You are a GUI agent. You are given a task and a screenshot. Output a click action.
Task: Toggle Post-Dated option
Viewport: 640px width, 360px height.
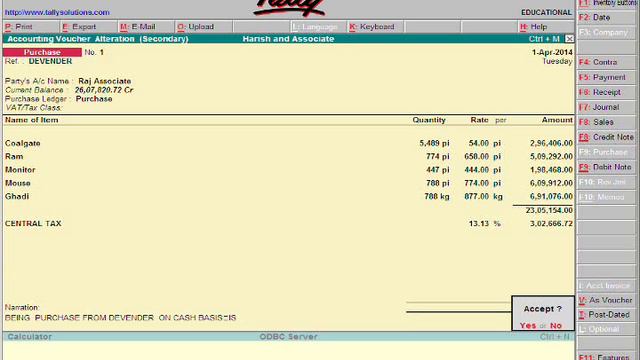click(x=606, y=315)
